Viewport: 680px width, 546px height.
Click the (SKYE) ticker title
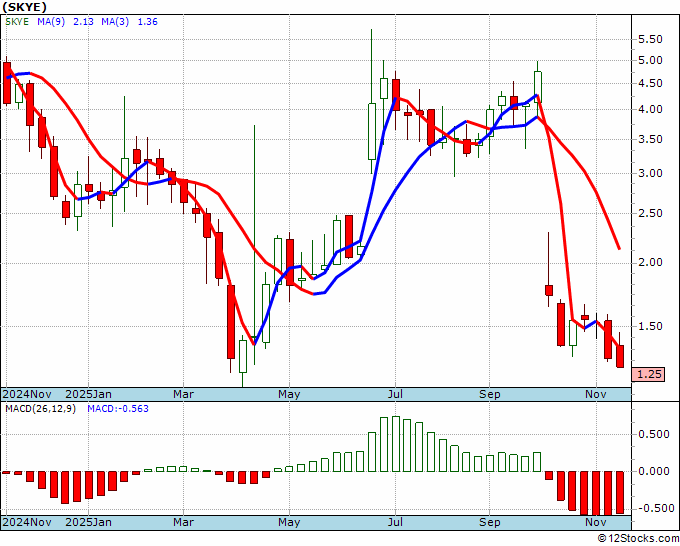(x=24, y=7)
